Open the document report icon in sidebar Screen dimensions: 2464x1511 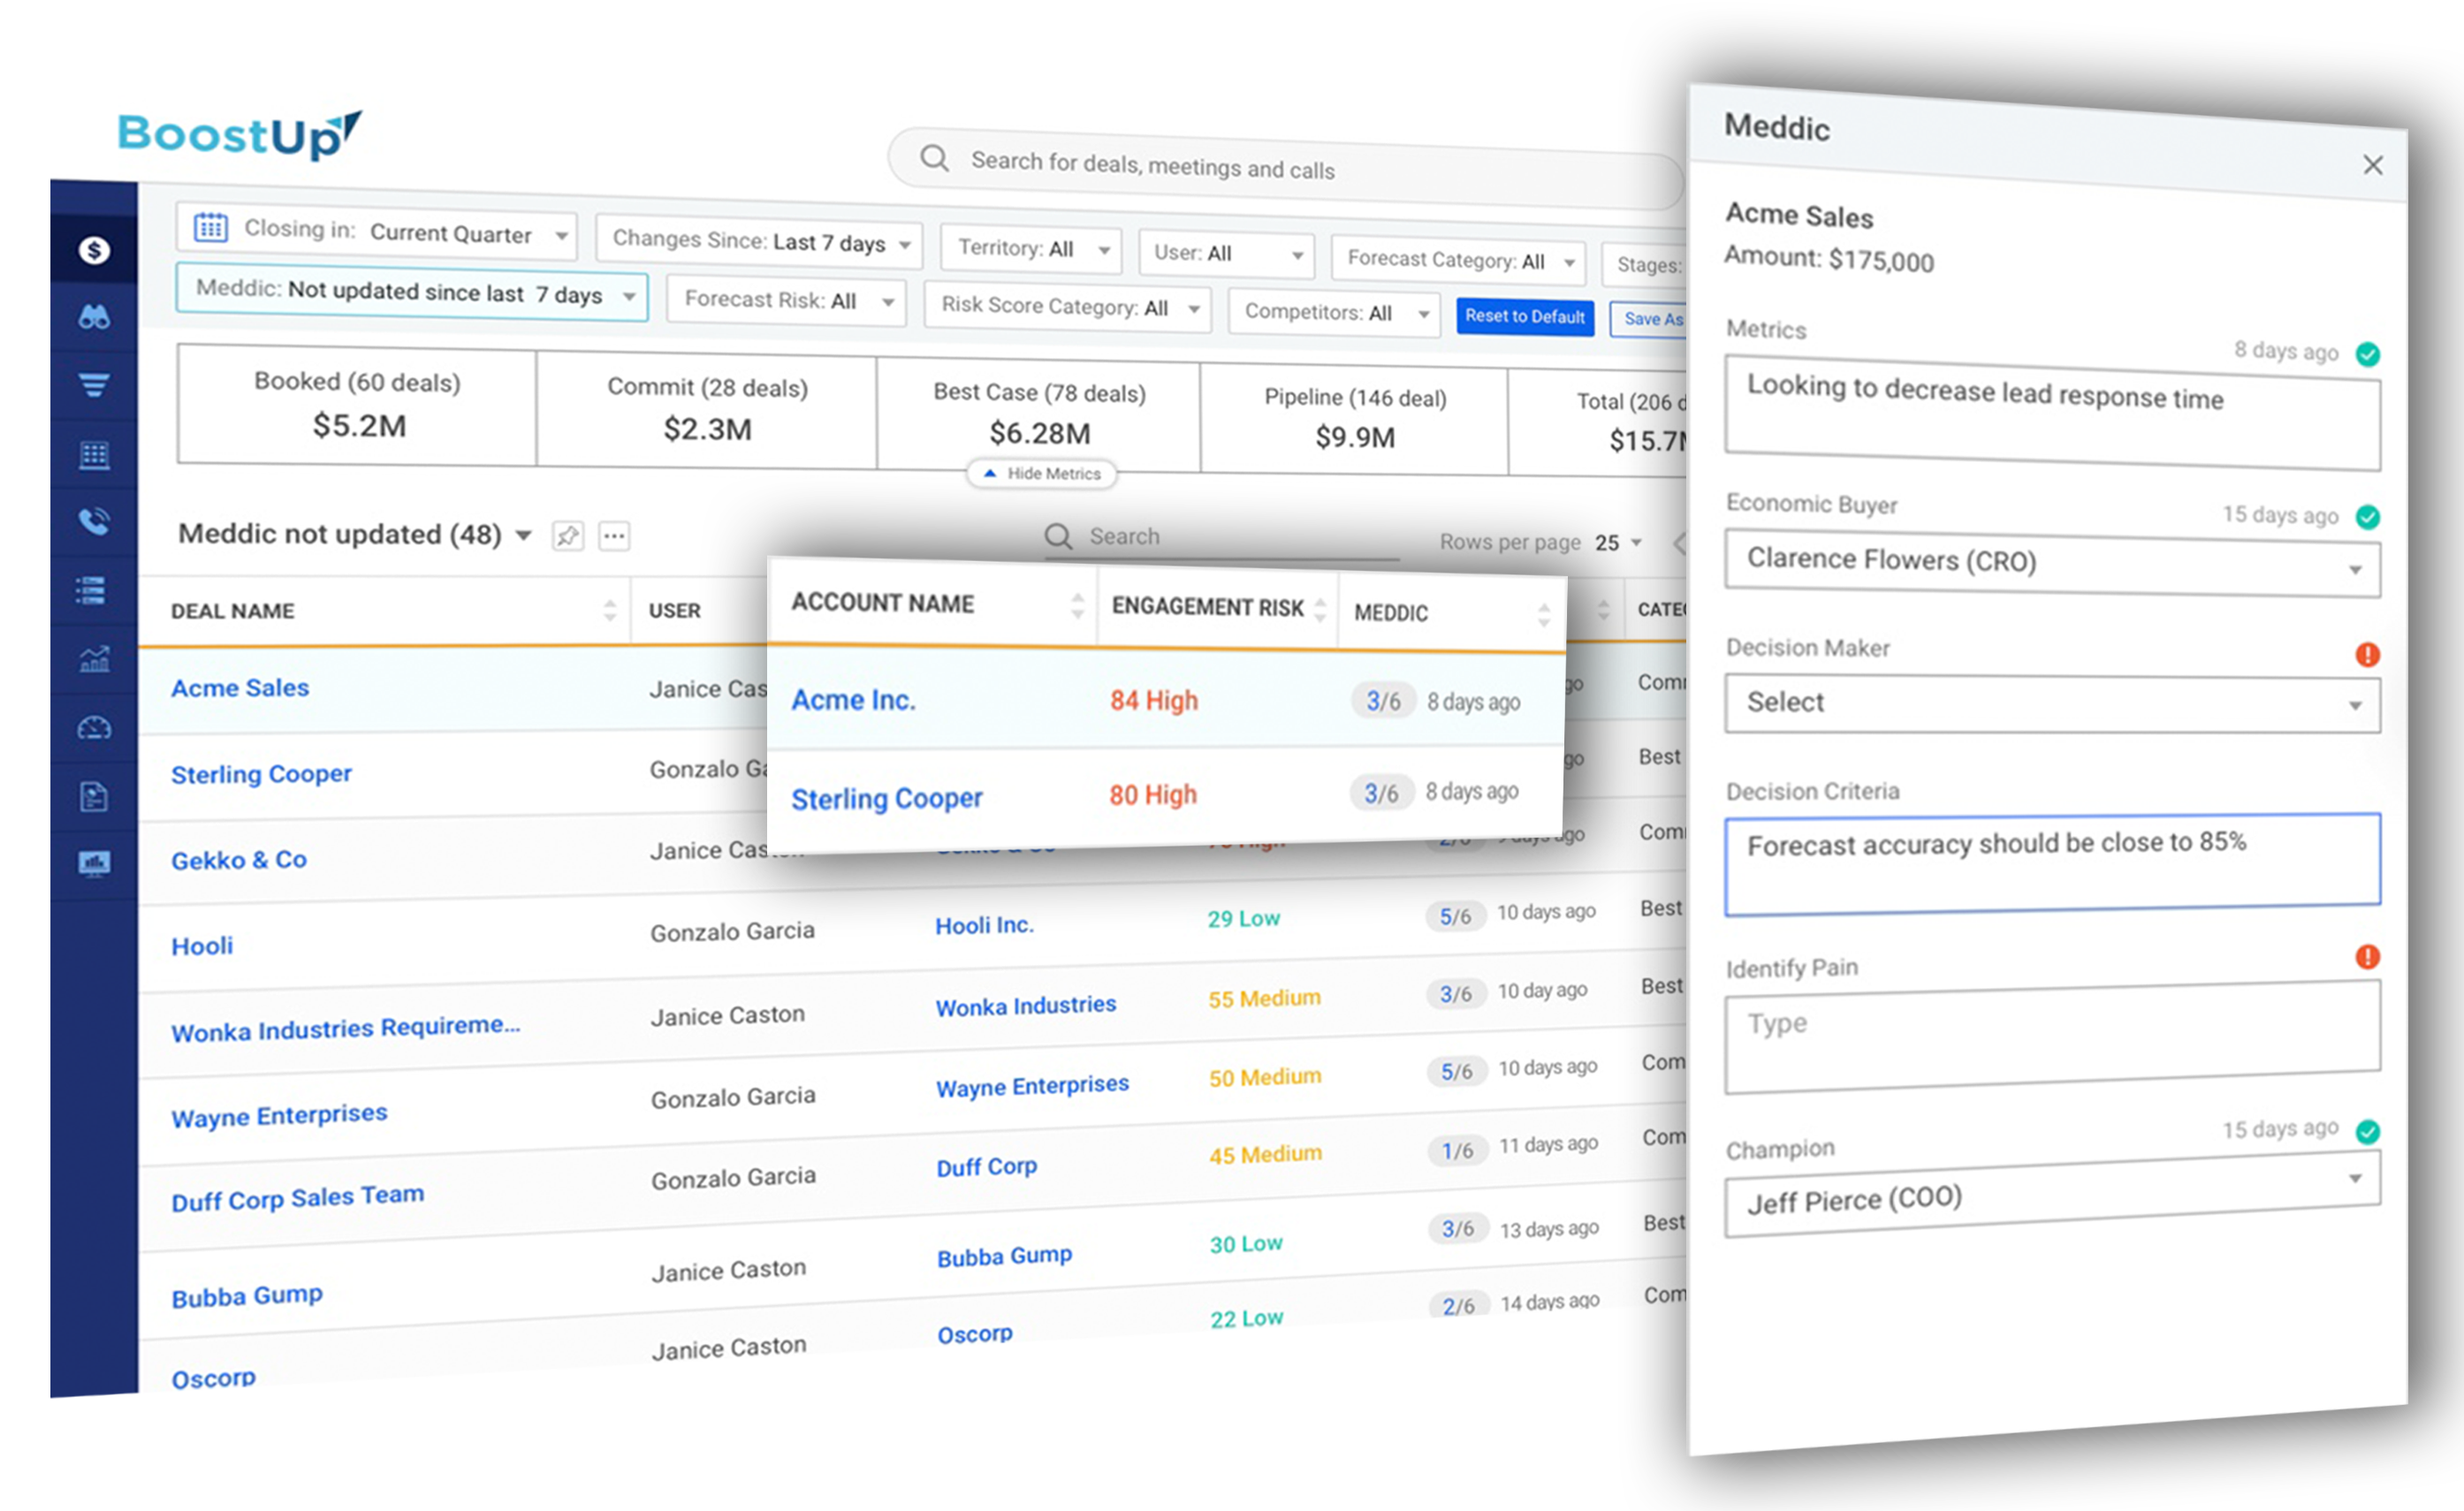94,797
